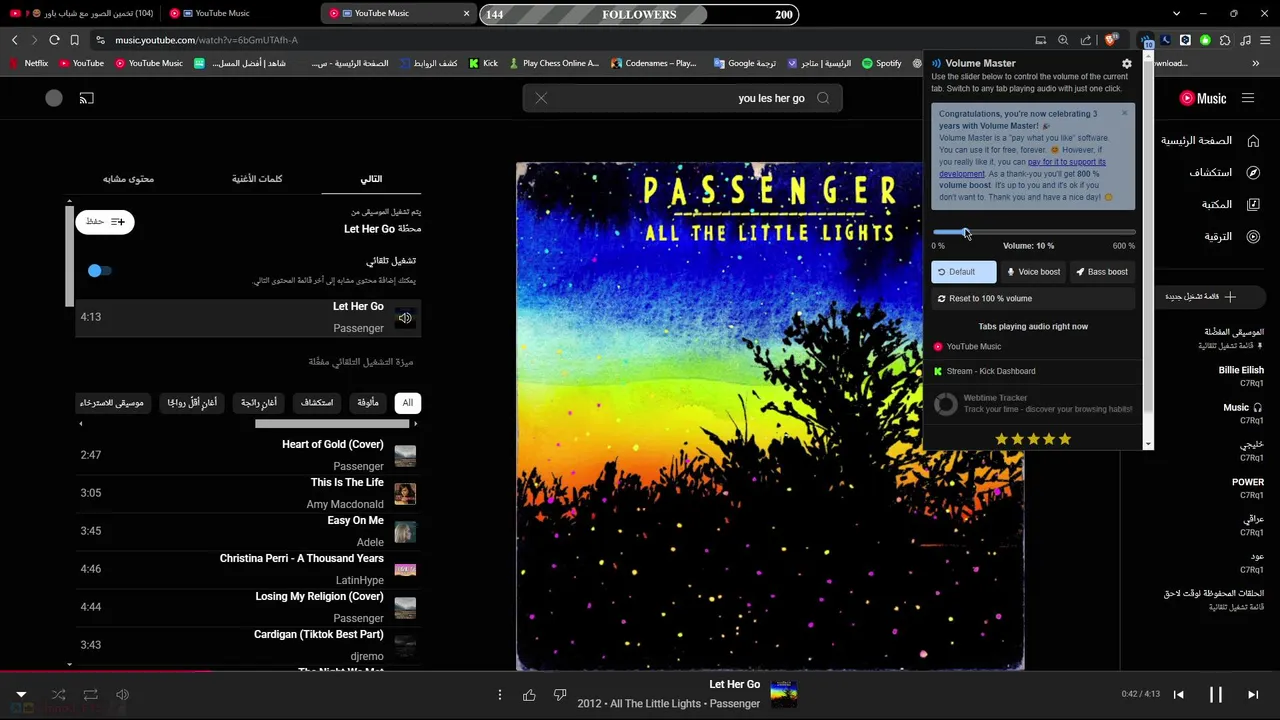Reload the page
The width and height of the screenshot is (1280, 720).
click(54, 40)
